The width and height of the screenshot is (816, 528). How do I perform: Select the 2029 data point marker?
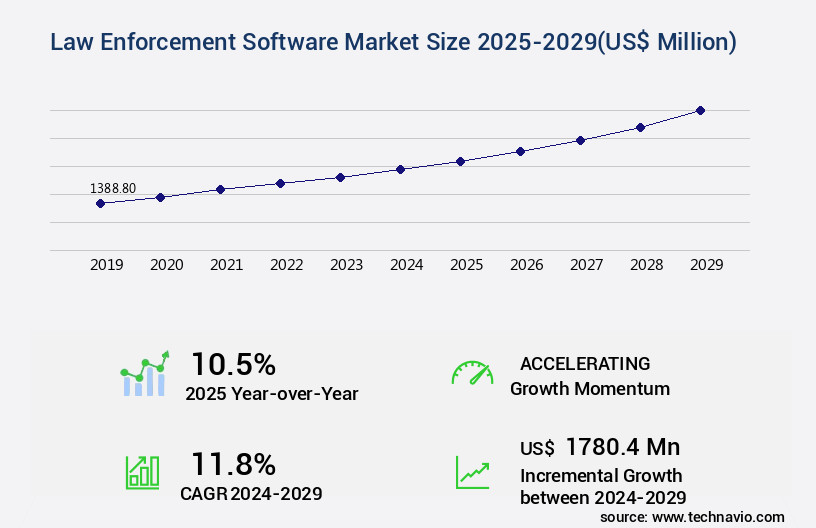(x=700, y=110)
